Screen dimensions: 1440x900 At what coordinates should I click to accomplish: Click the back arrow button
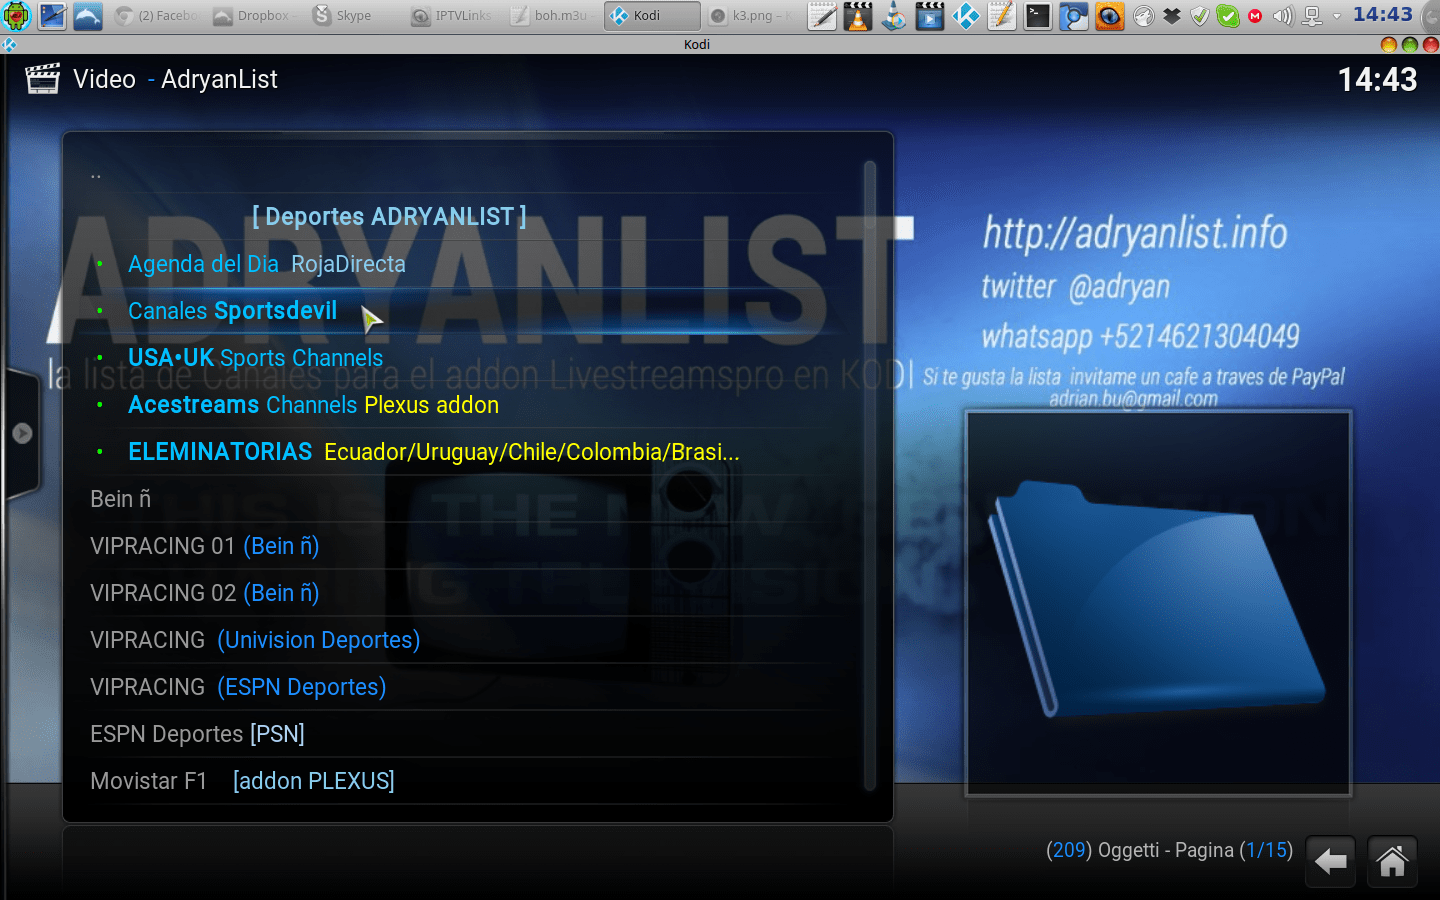tap(1331, 861)
